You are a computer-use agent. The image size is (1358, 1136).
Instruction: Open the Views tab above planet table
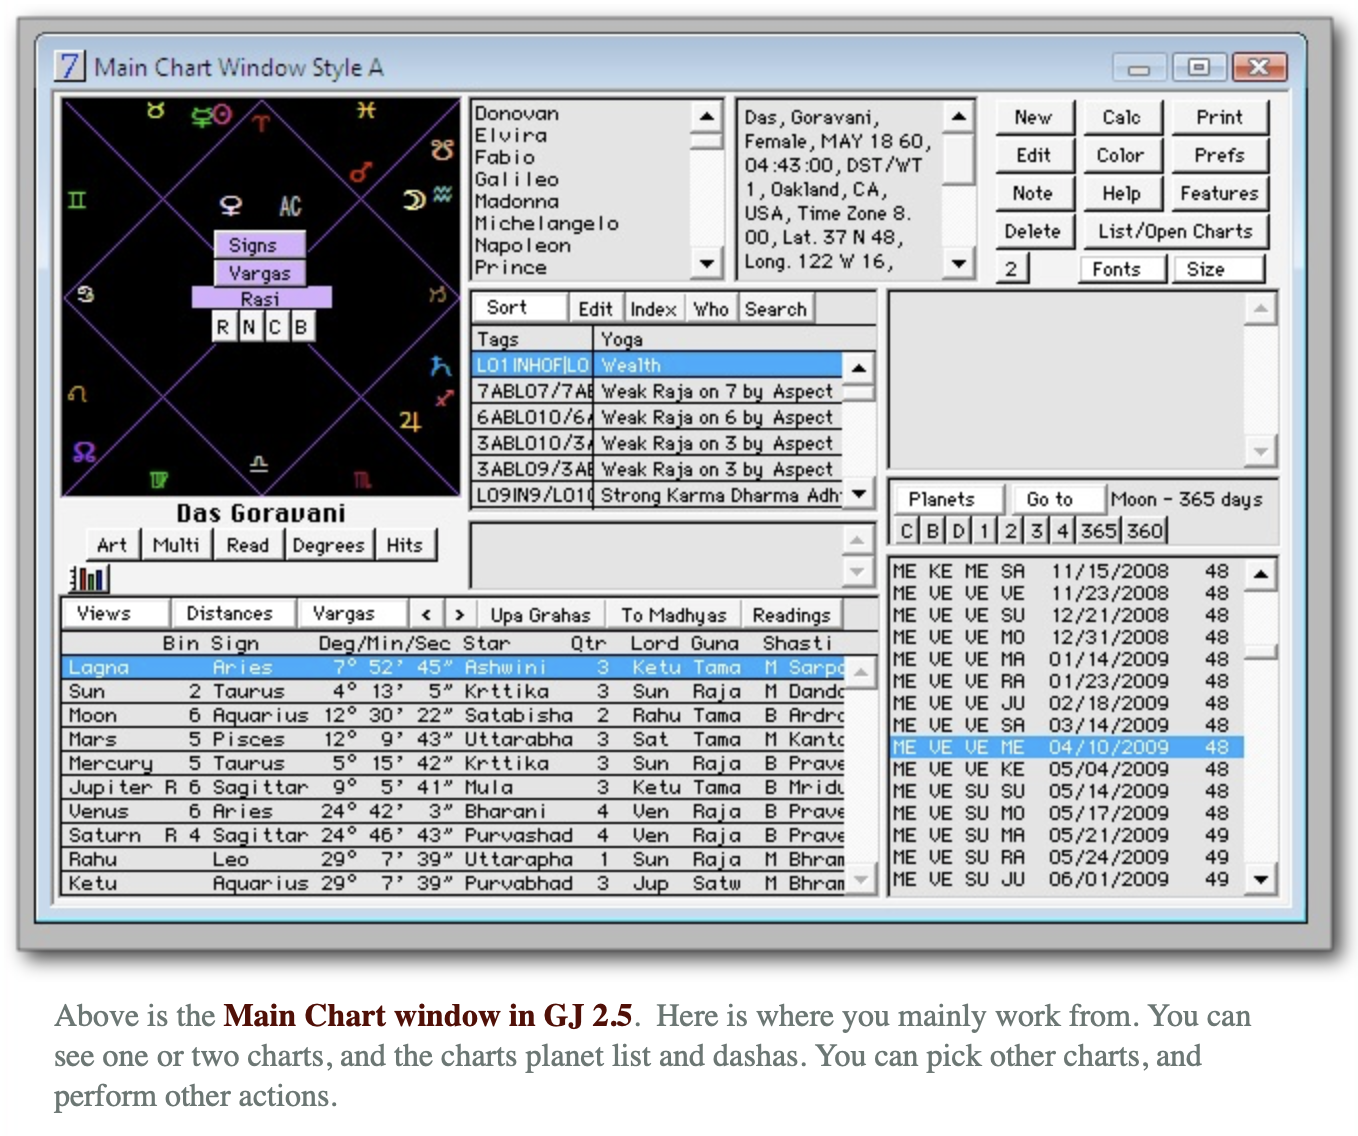click(x=104, y=613)
